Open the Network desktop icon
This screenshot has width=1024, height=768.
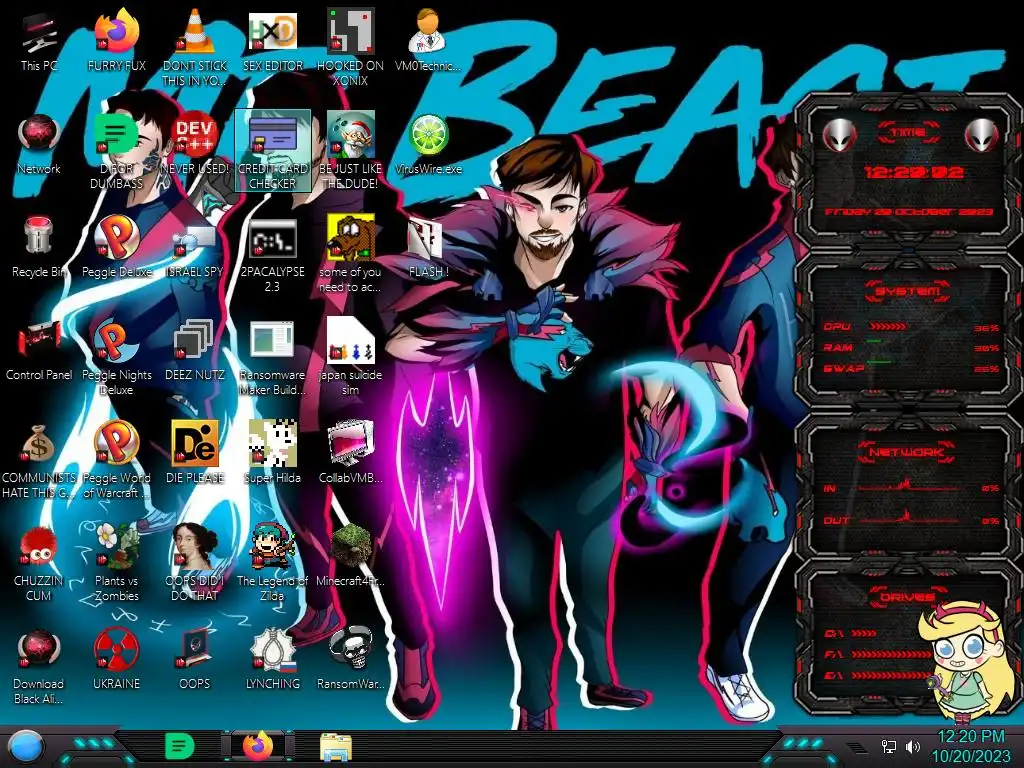tap(39, 145)
